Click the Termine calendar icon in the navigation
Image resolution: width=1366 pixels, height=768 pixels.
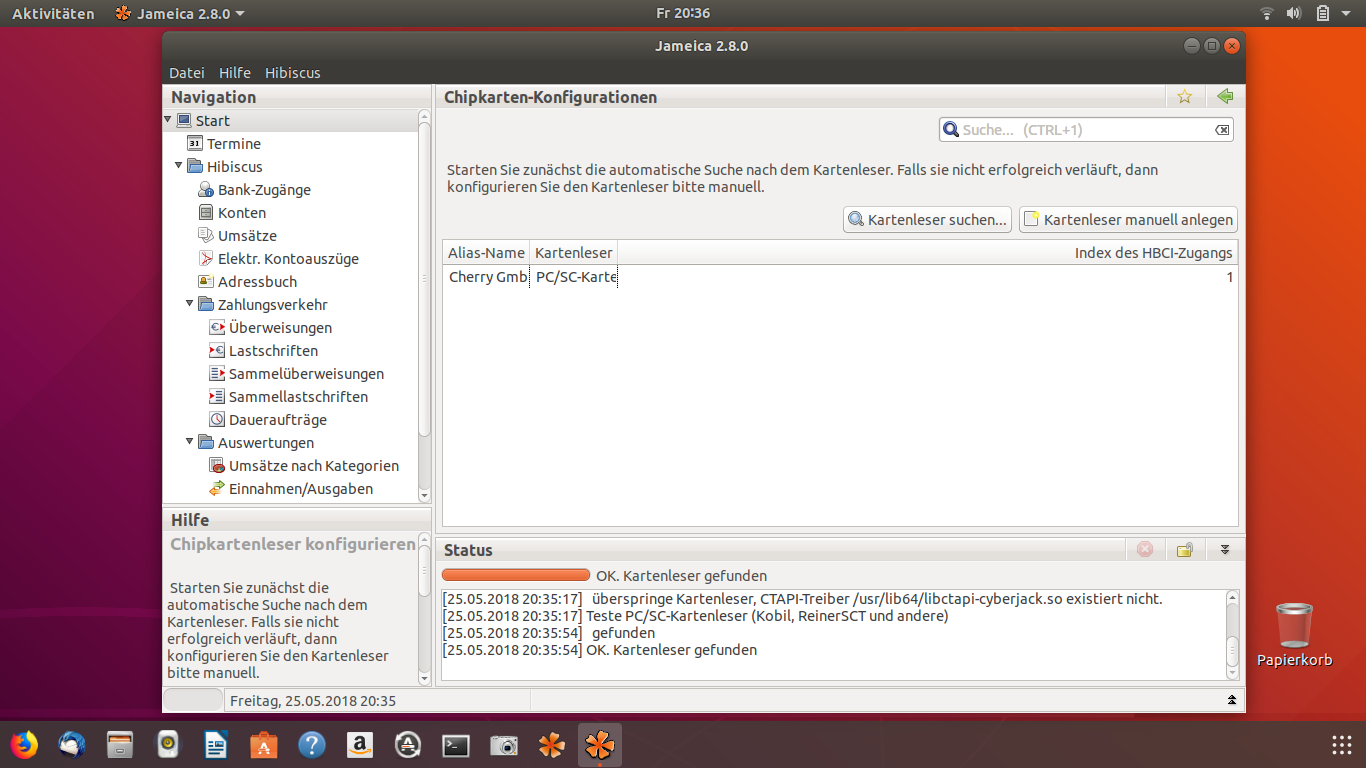click(x=195, y=144)
